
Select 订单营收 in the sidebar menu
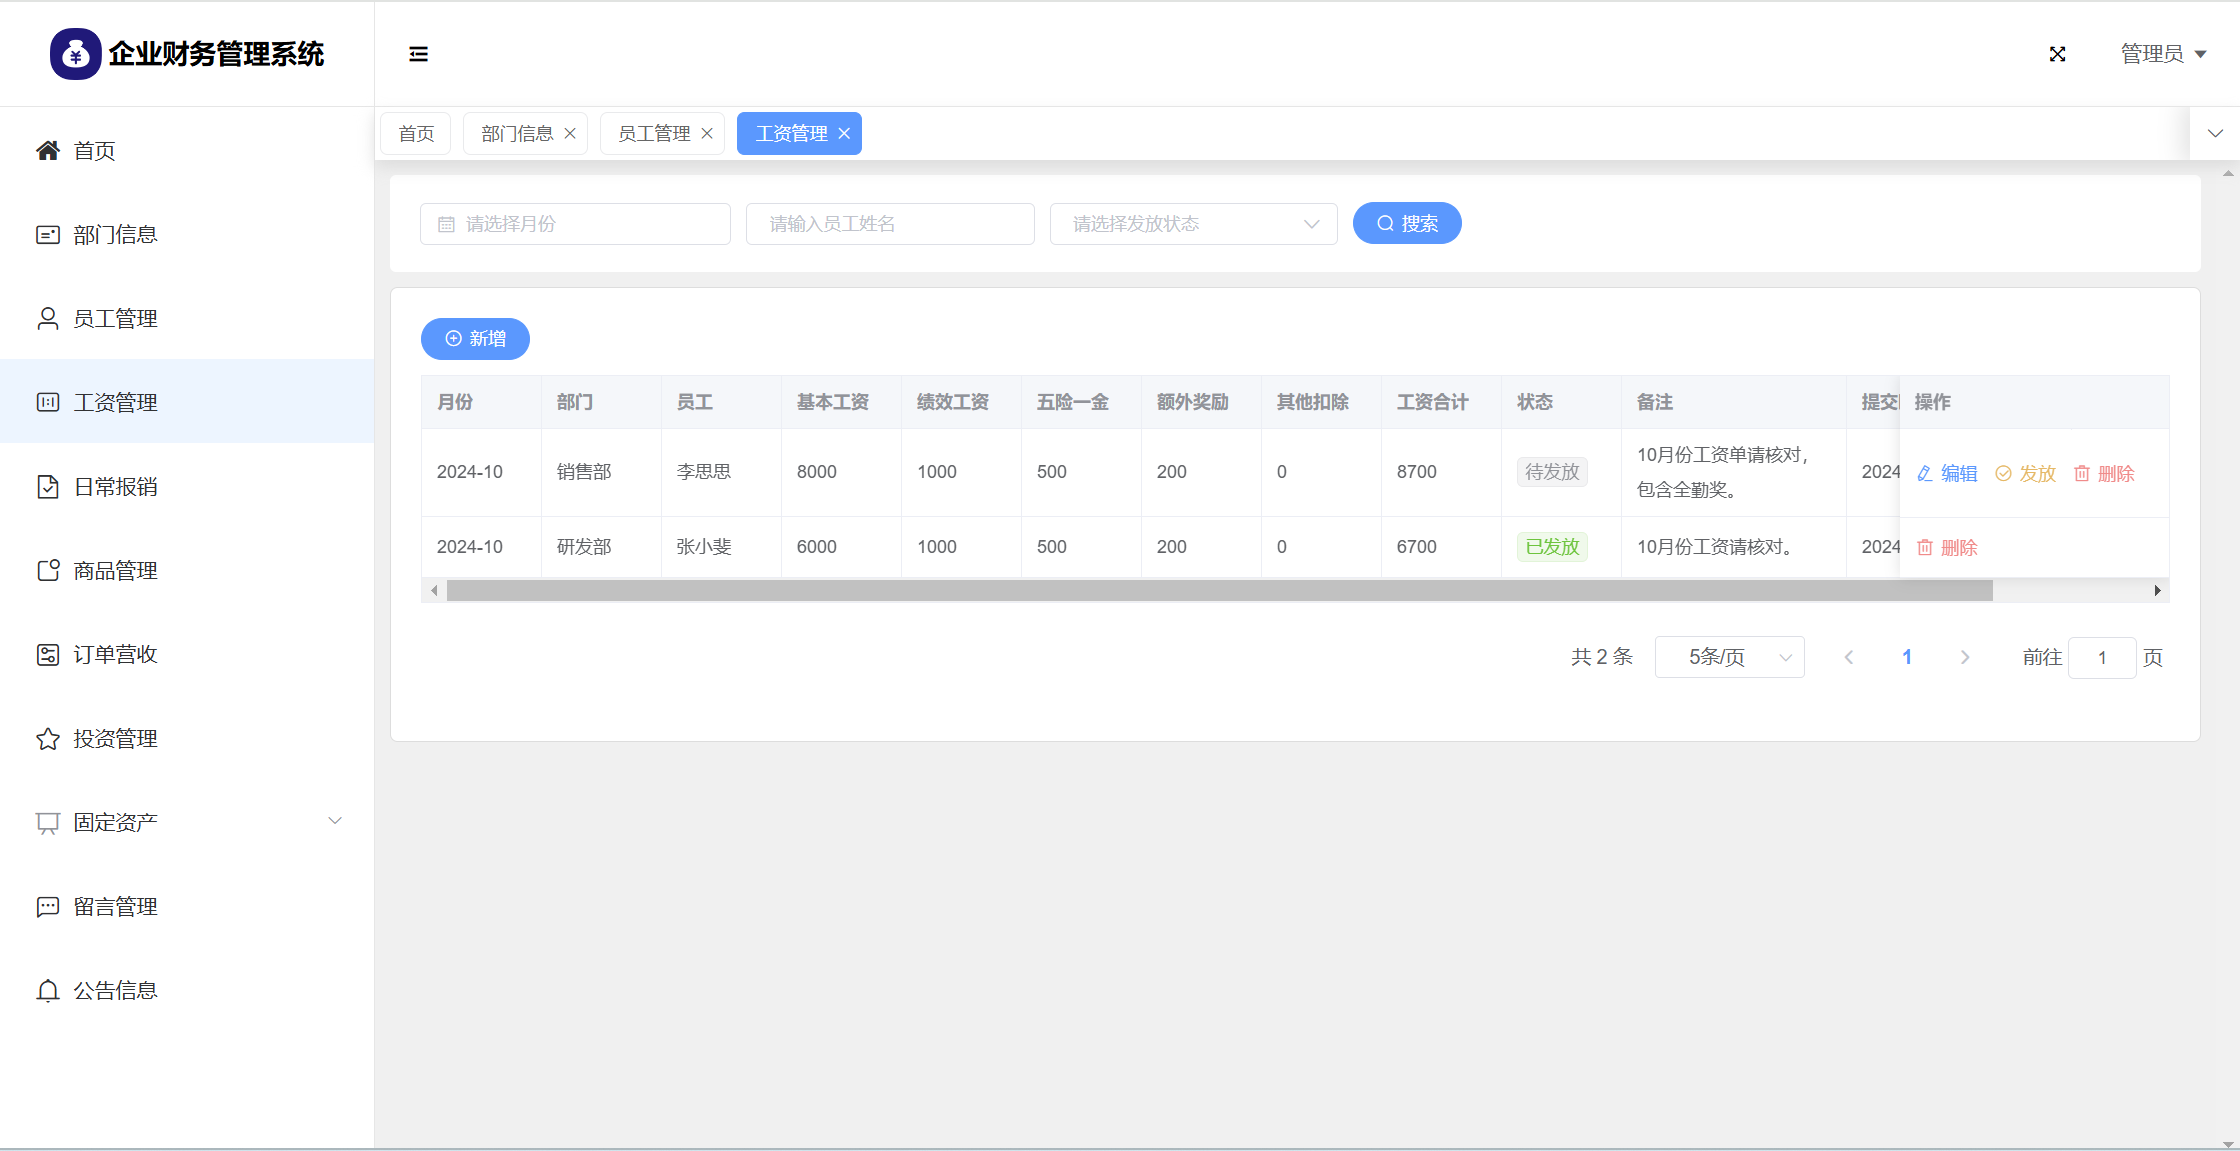click(115, 655)
